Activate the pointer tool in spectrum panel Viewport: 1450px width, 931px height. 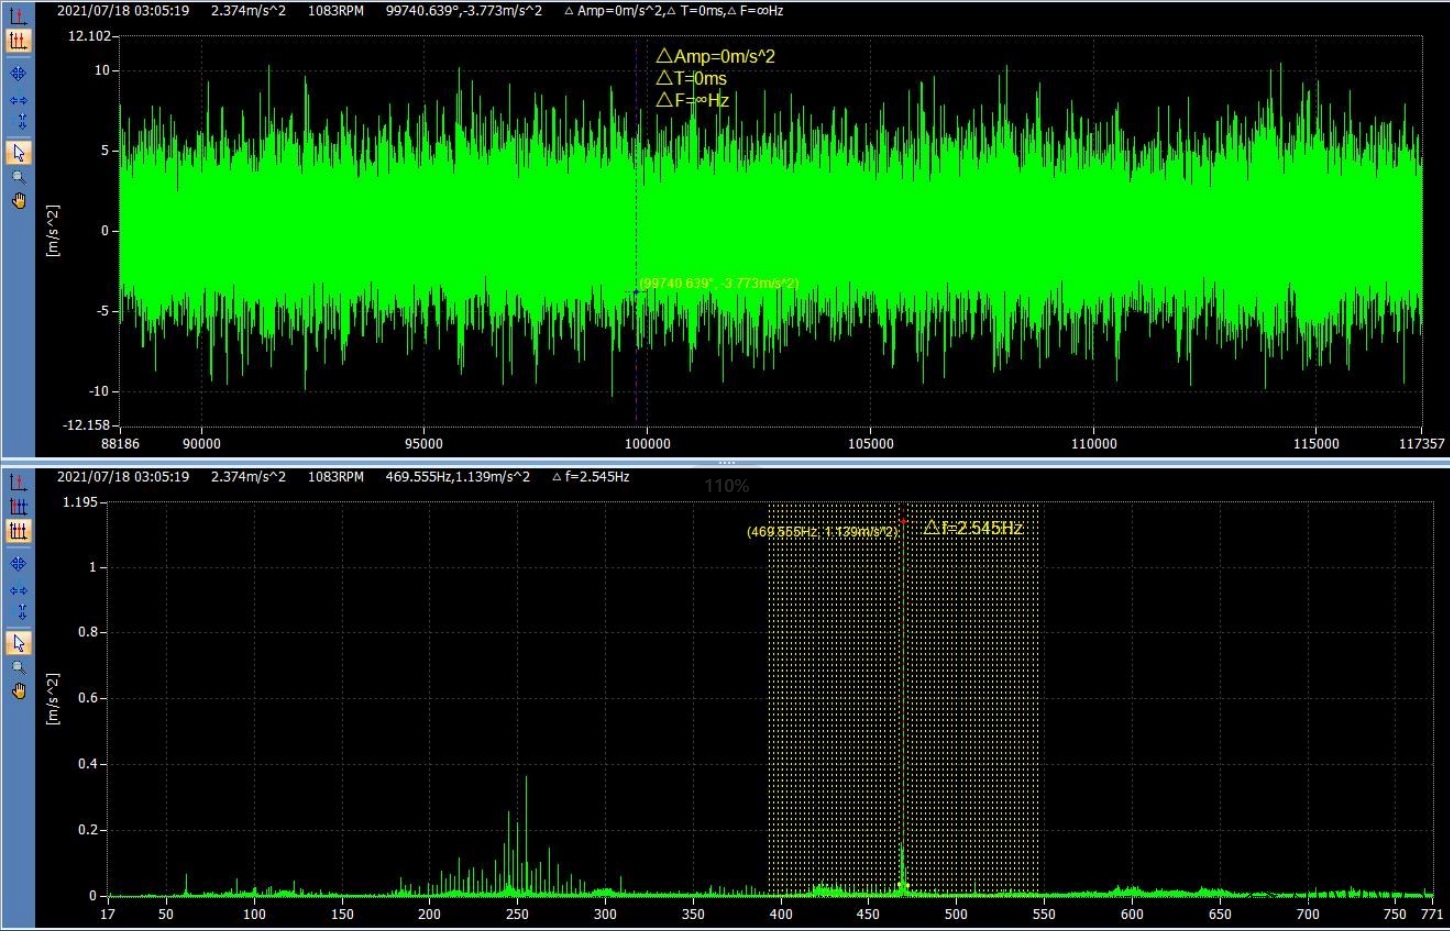(18, 643)
